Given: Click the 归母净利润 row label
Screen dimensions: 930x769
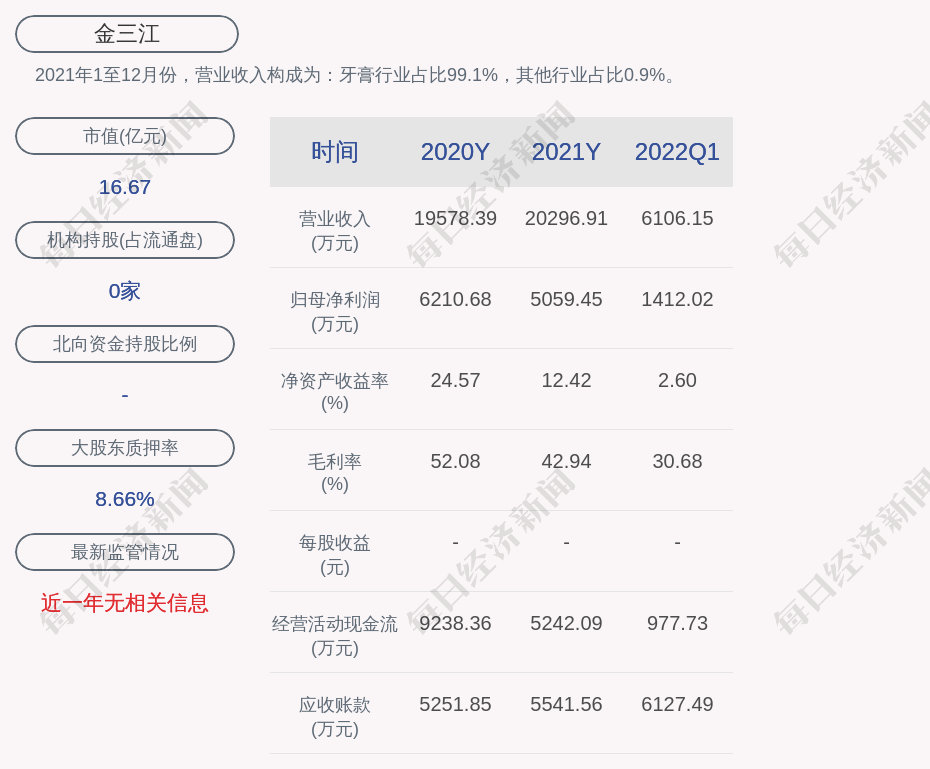Looking at the screenshot, I should click(335, 312).
